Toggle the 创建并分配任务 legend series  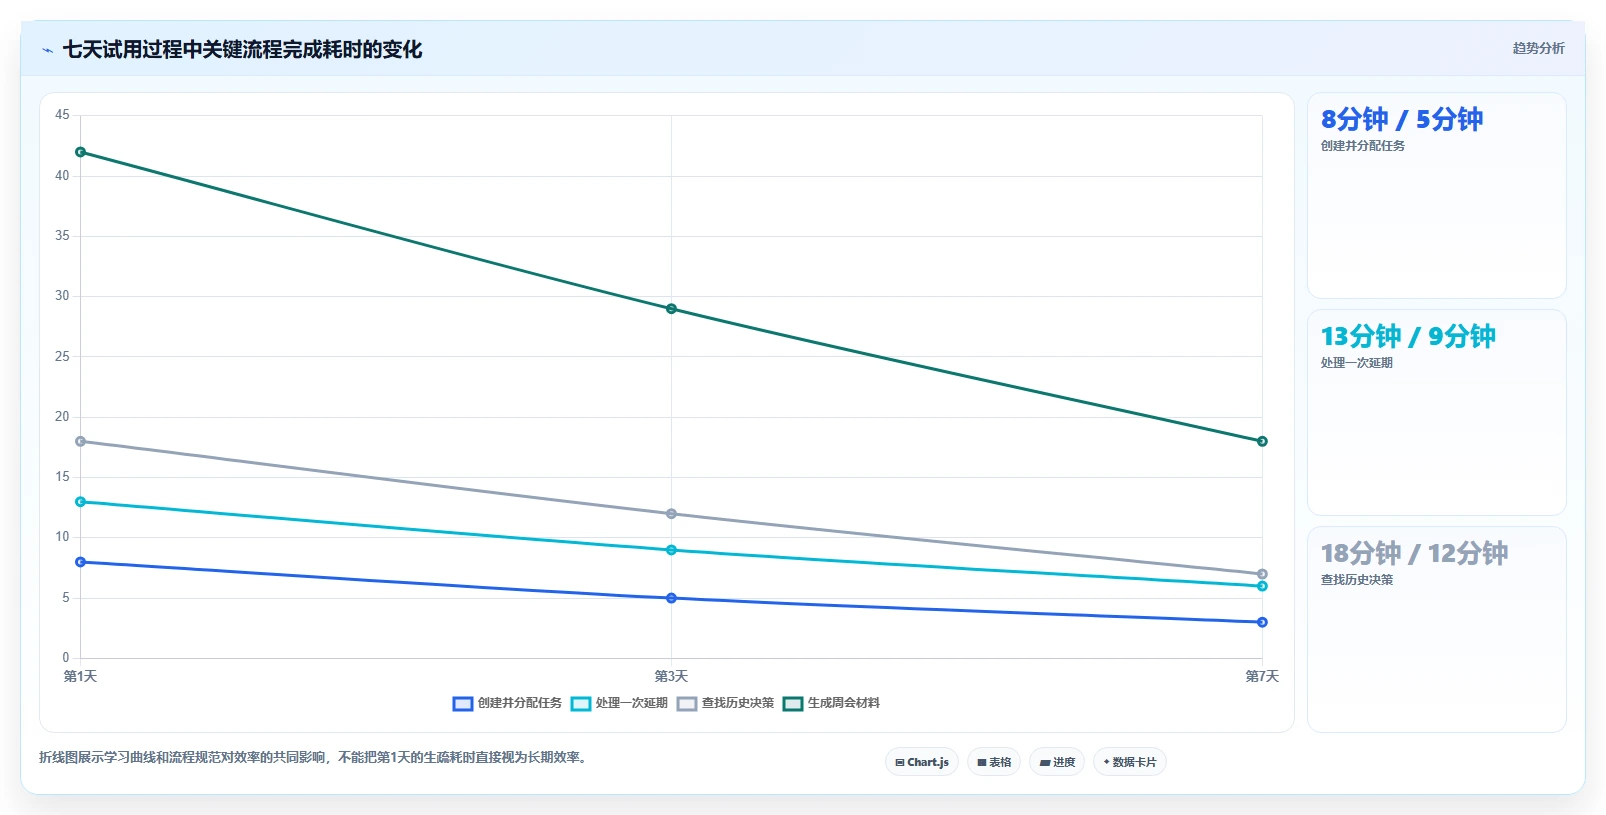(x=507, y=703)
